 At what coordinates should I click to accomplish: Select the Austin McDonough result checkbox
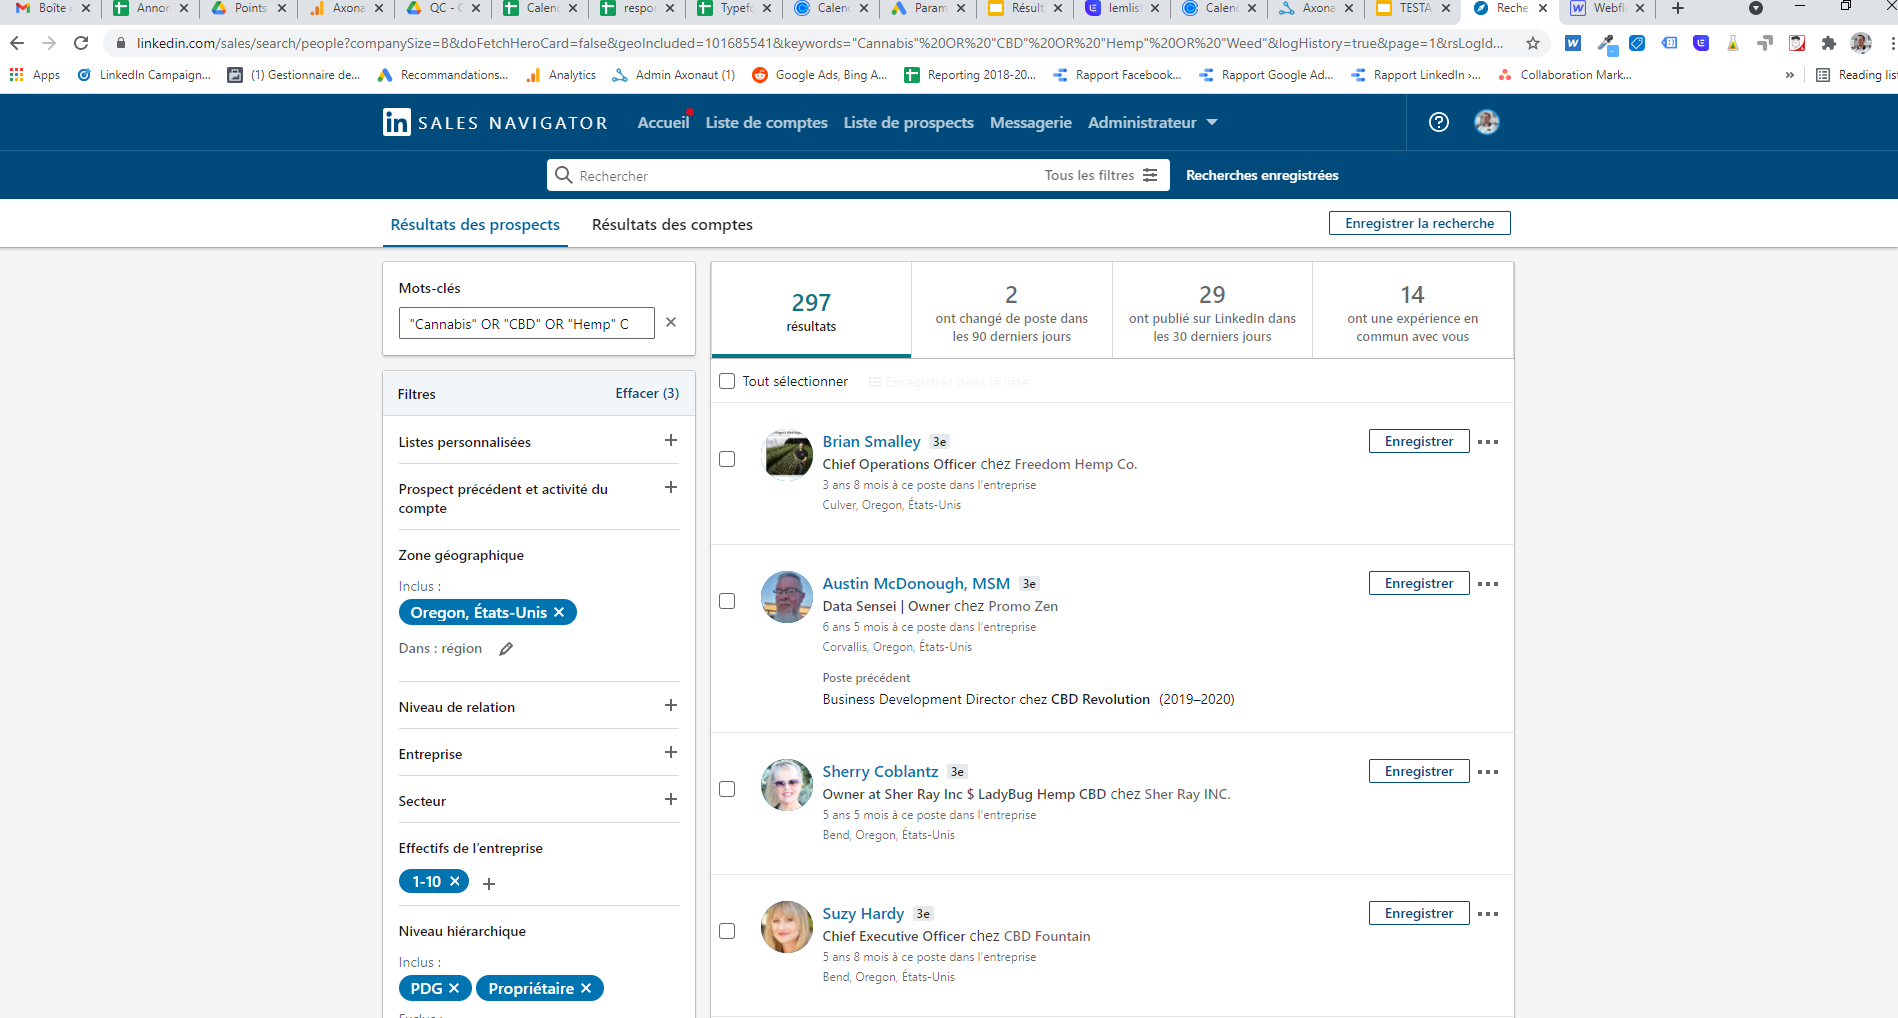727,601
